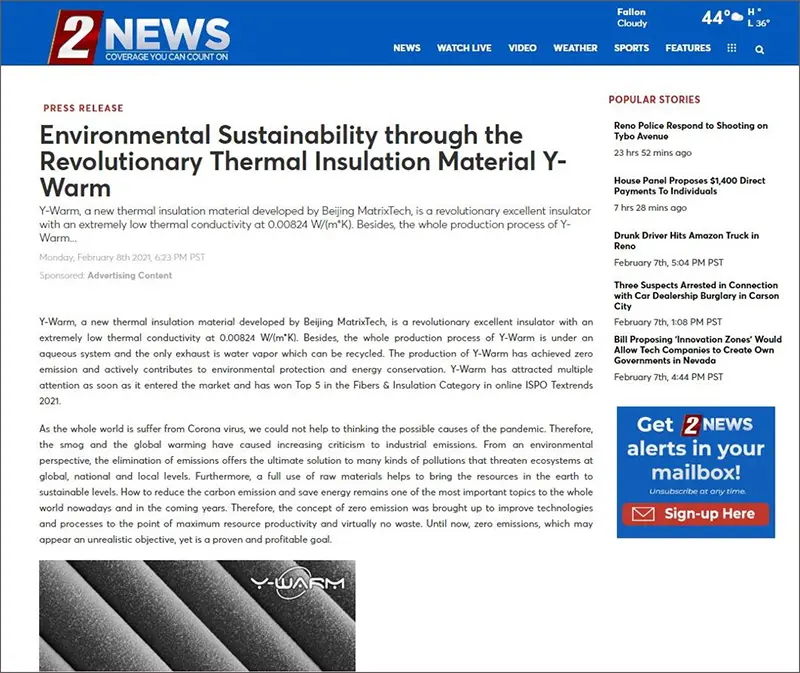
Task: Open the WATCH LIVE menu item
Action: 464,48
